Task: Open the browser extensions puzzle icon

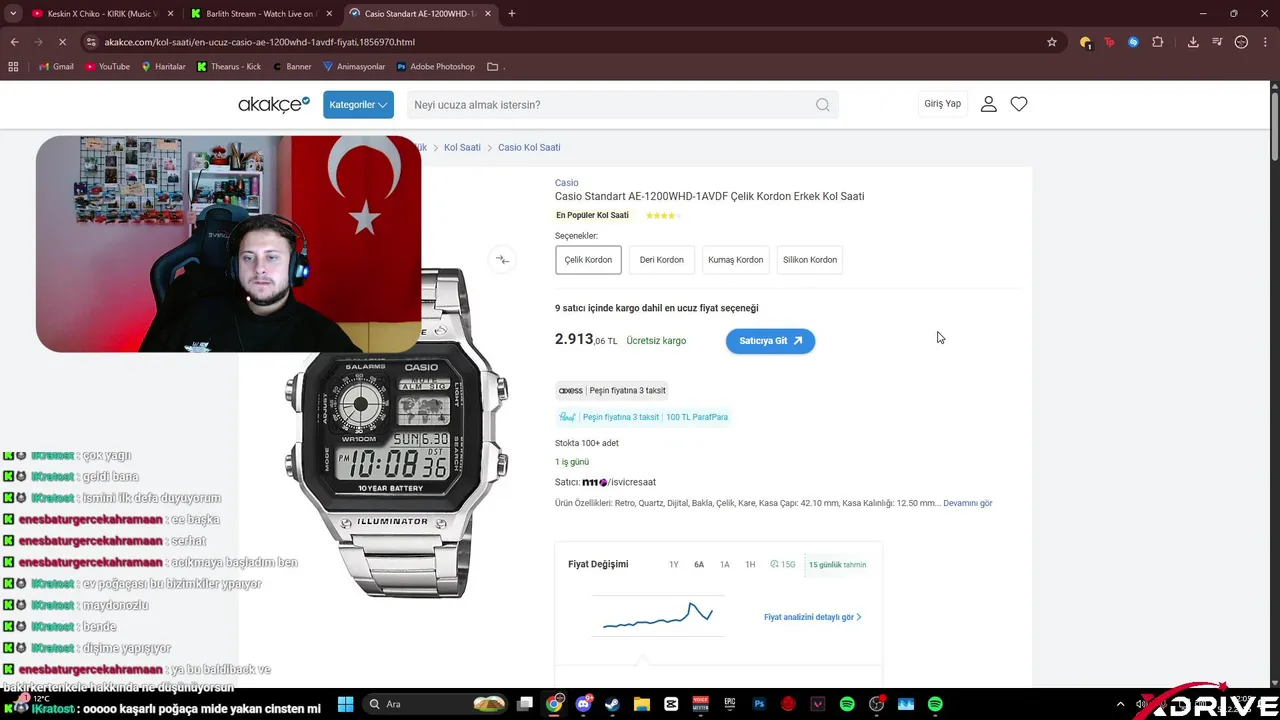Action: [x=1158, y=42]
